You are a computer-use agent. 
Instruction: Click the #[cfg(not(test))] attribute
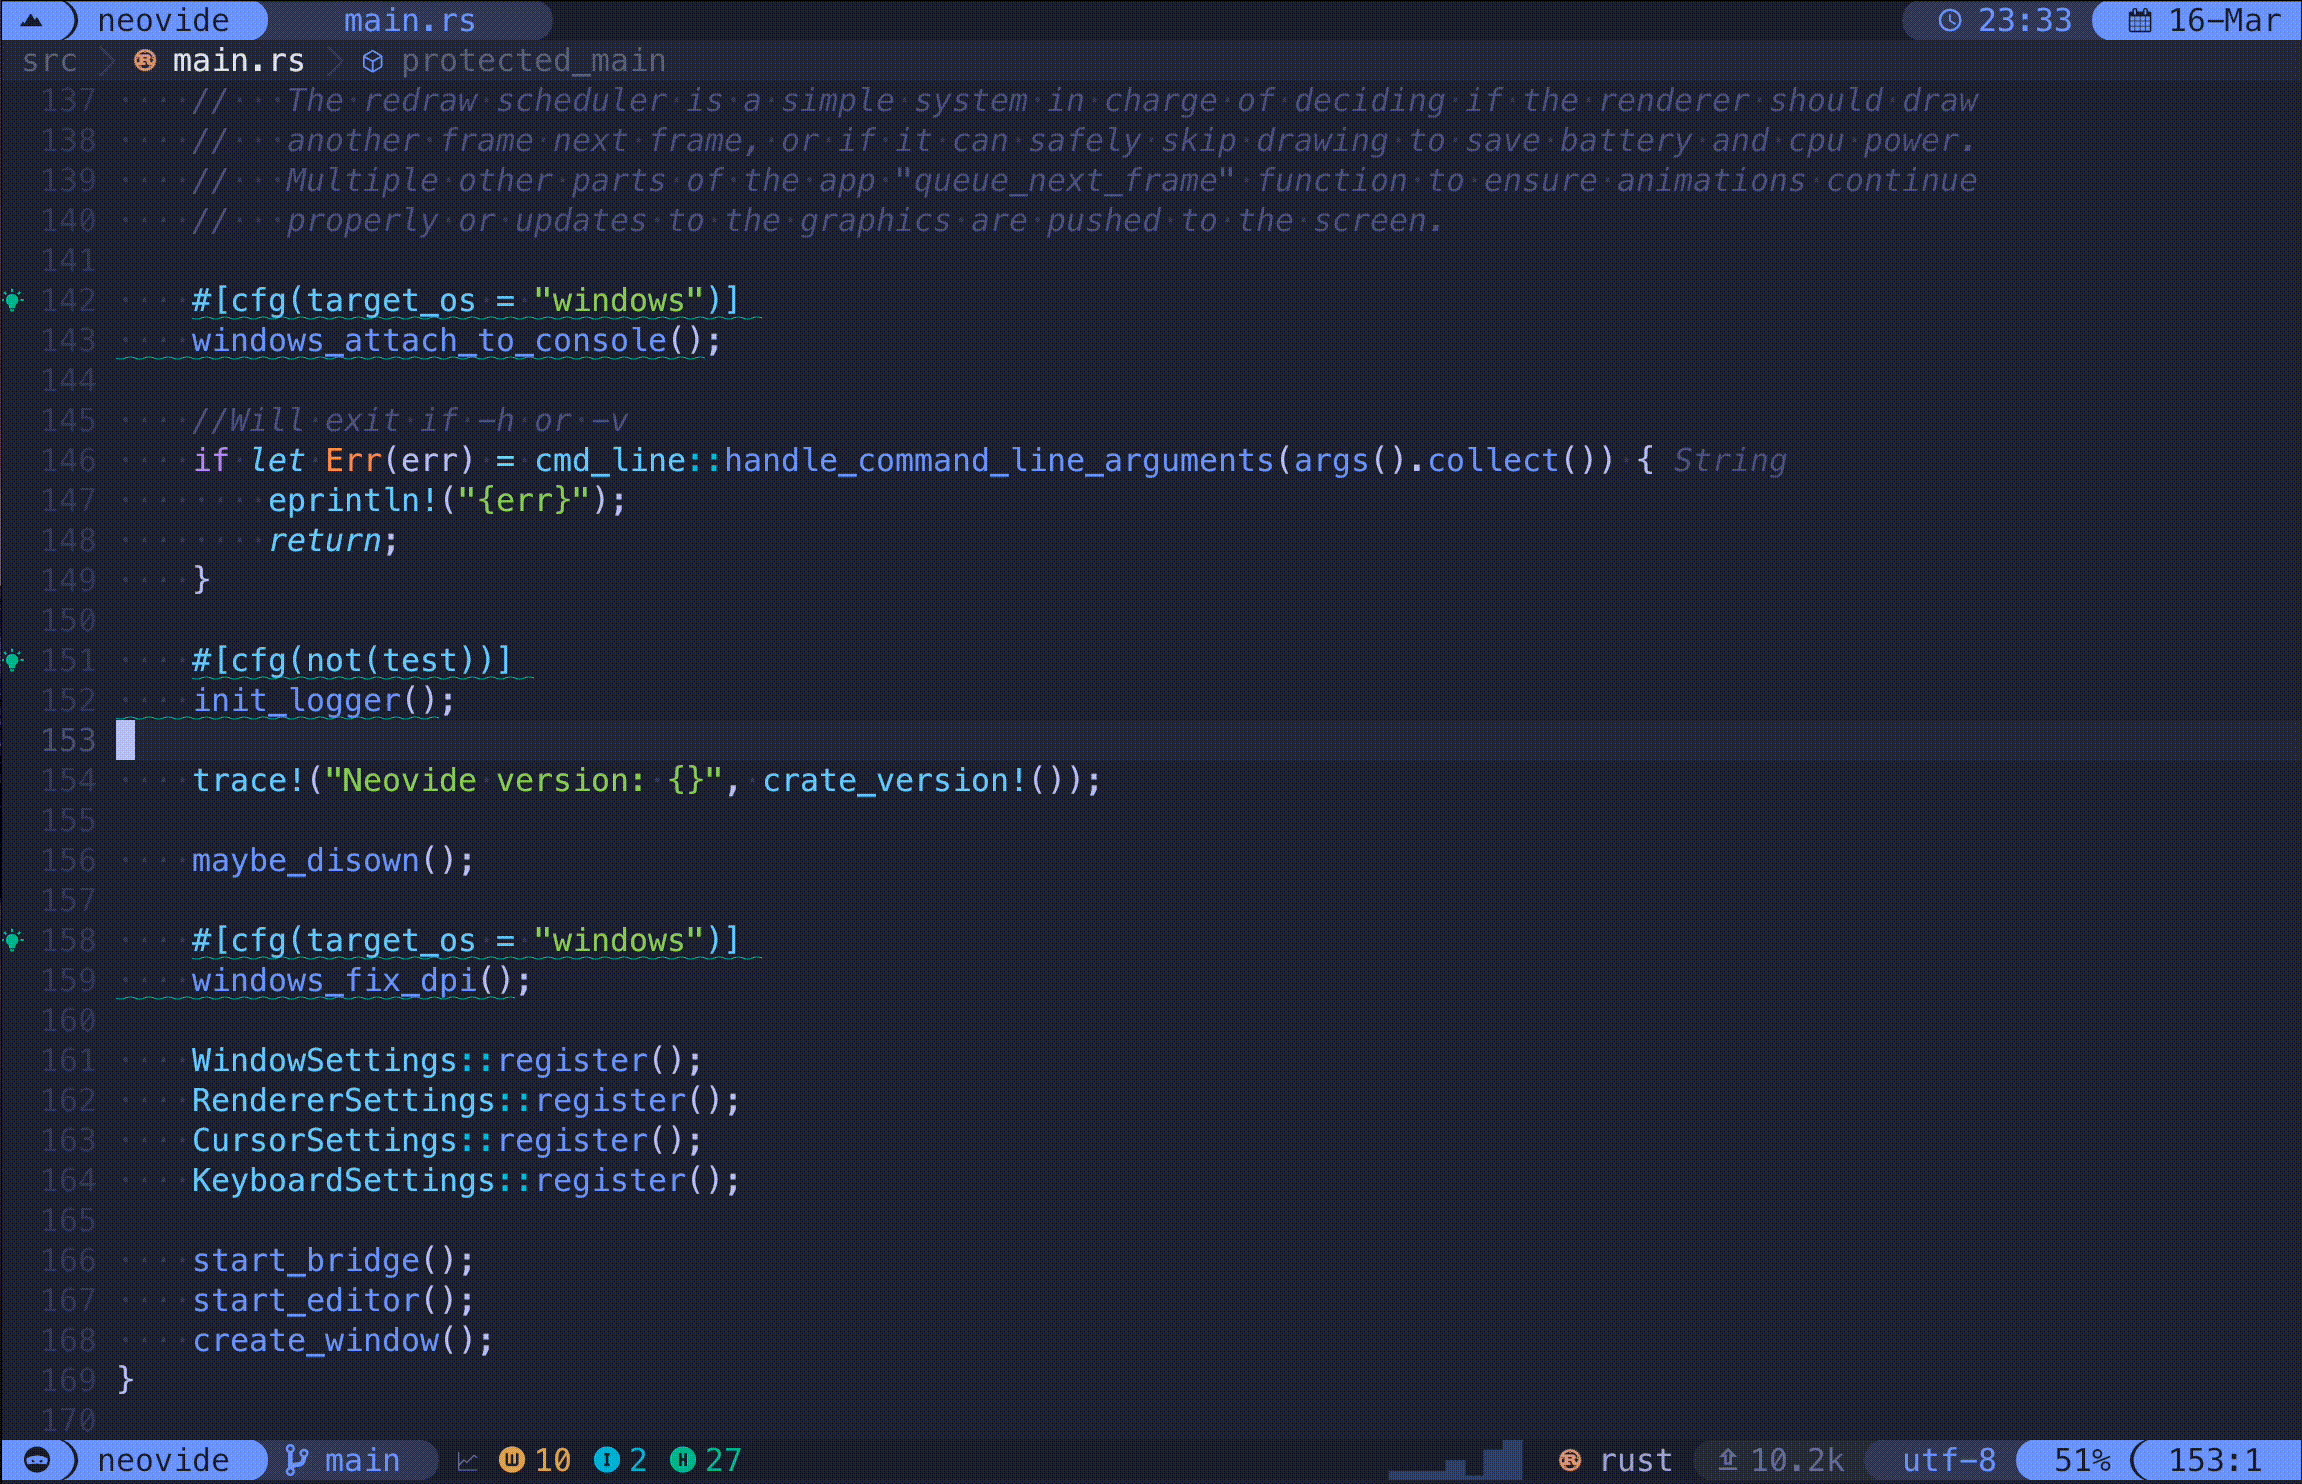pyautogui.click(x=352, y=660)
